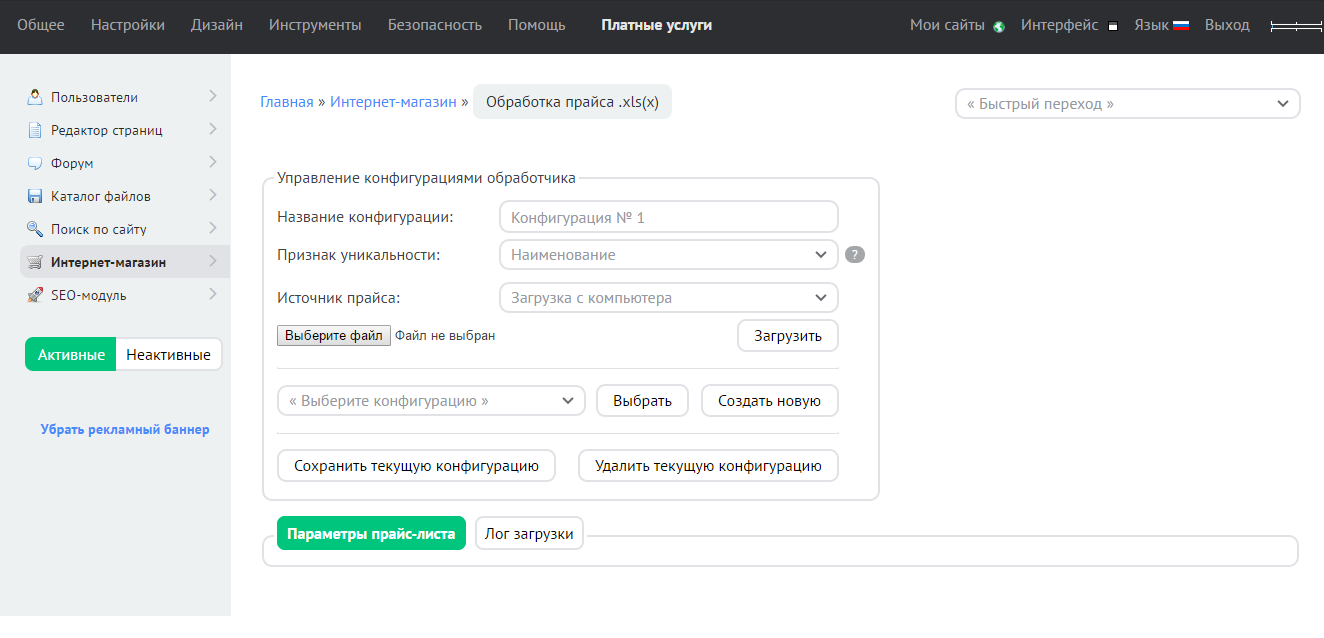Image resolution: width=1324 pixels, height=638 pixels.
Task: Switch to the Лог загрузки tab
Action: click(x=529, y=534)
